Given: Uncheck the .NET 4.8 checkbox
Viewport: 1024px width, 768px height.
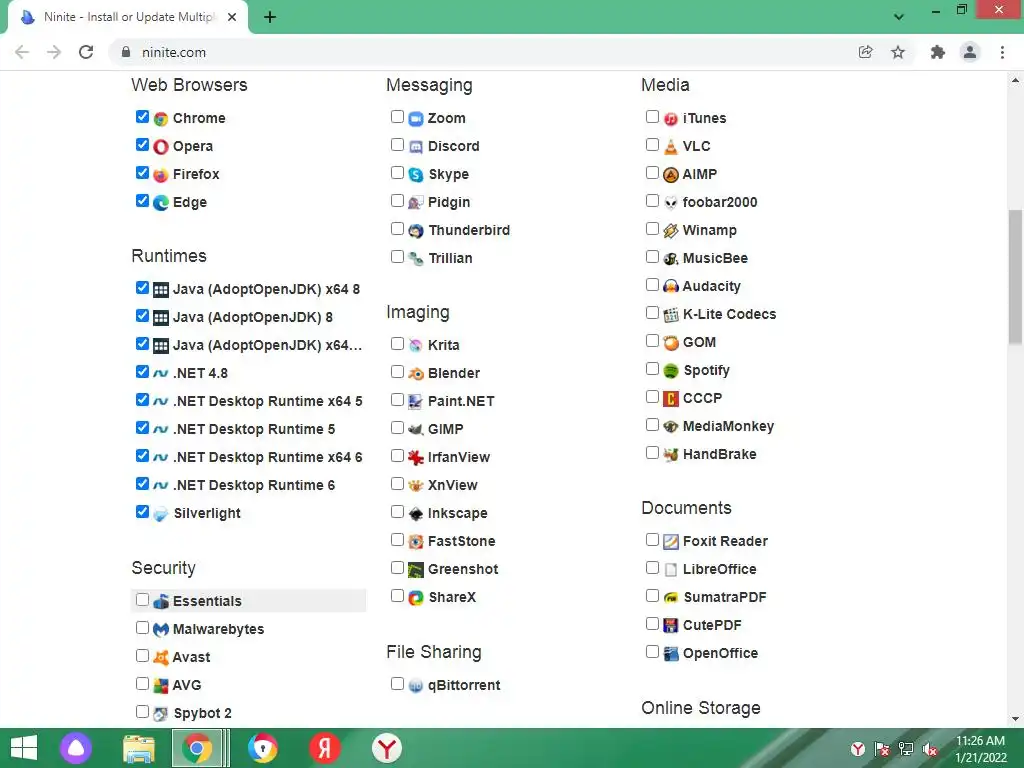Looking at the screenshot, I should pyautogui.click(x=142, y=372).
